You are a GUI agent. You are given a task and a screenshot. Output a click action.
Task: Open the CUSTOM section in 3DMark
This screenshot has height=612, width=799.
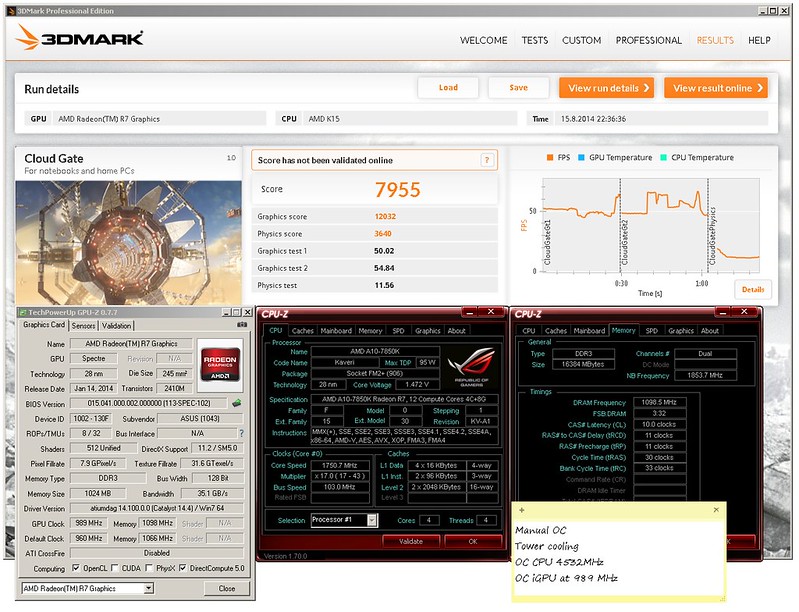pos(581,40)
